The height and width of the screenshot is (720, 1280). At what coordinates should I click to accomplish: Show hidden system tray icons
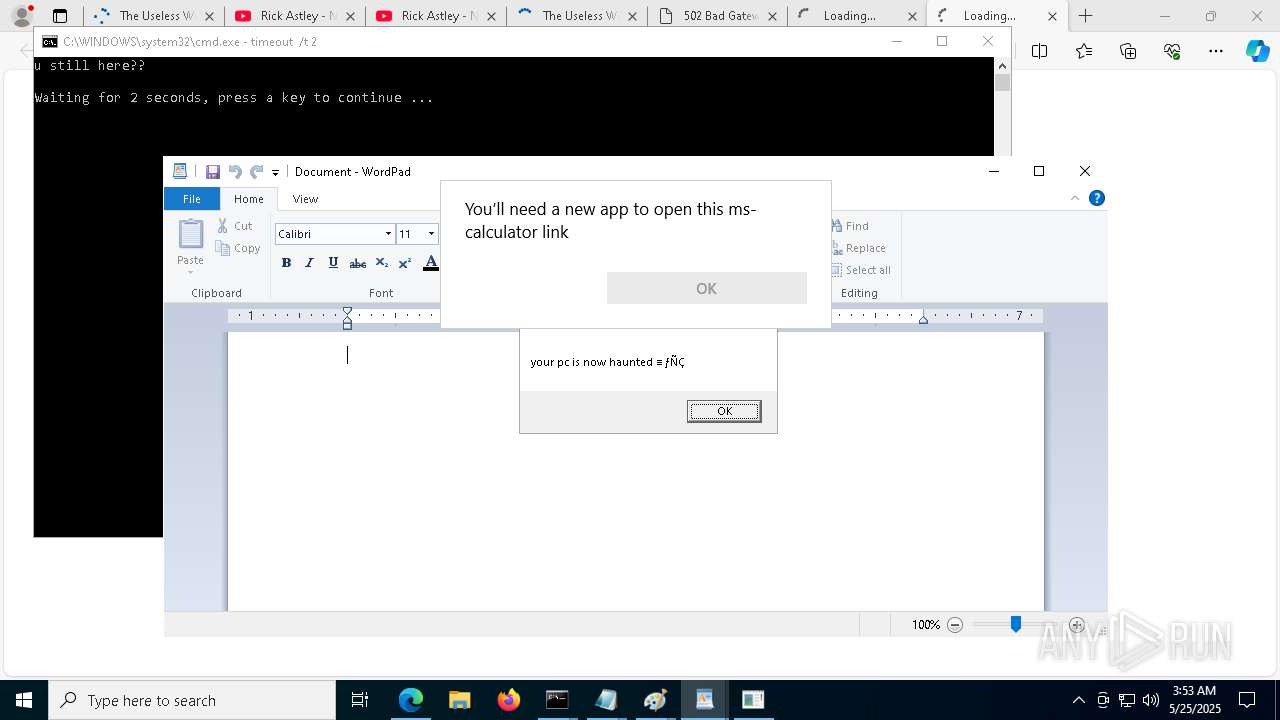1078,700
